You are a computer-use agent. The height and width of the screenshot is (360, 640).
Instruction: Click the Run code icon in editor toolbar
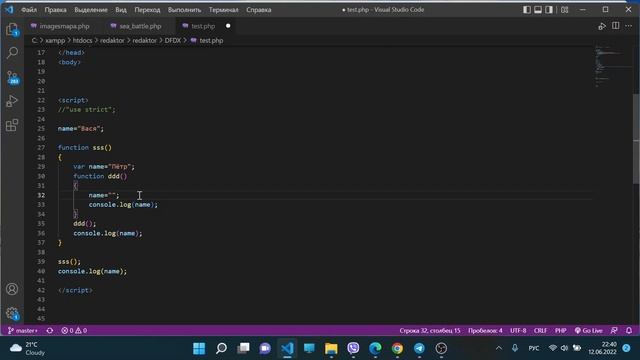click(602, 26)
